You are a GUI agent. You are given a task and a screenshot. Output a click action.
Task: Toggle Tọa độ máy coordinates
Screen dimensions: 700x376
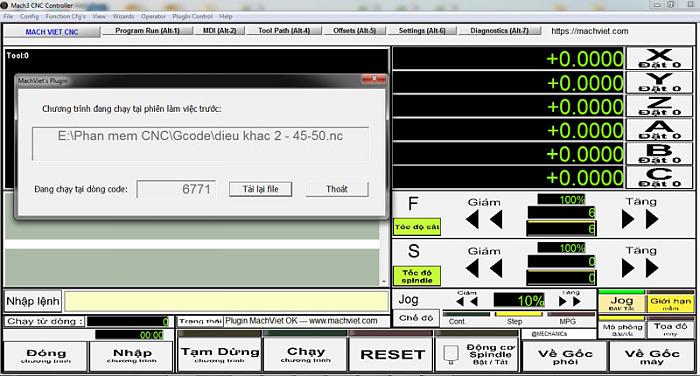point(671,330)
